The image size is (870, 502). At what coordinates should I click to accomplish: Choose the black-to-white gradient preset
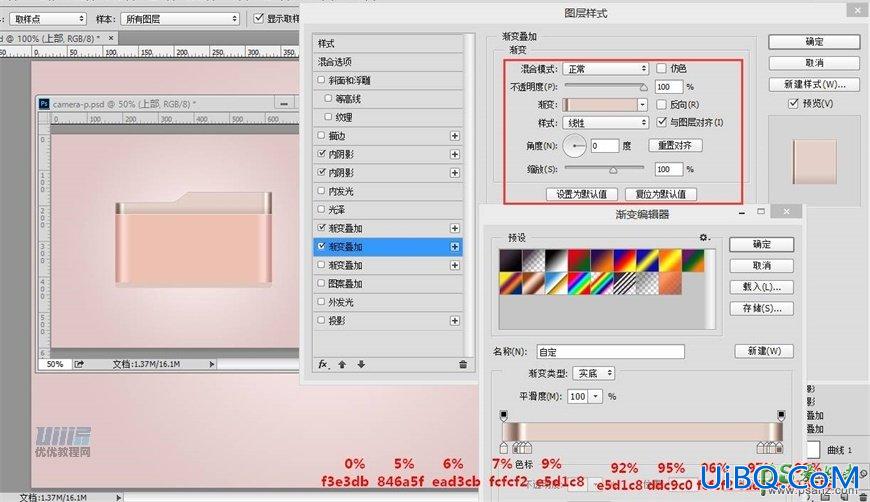[556, 261]
